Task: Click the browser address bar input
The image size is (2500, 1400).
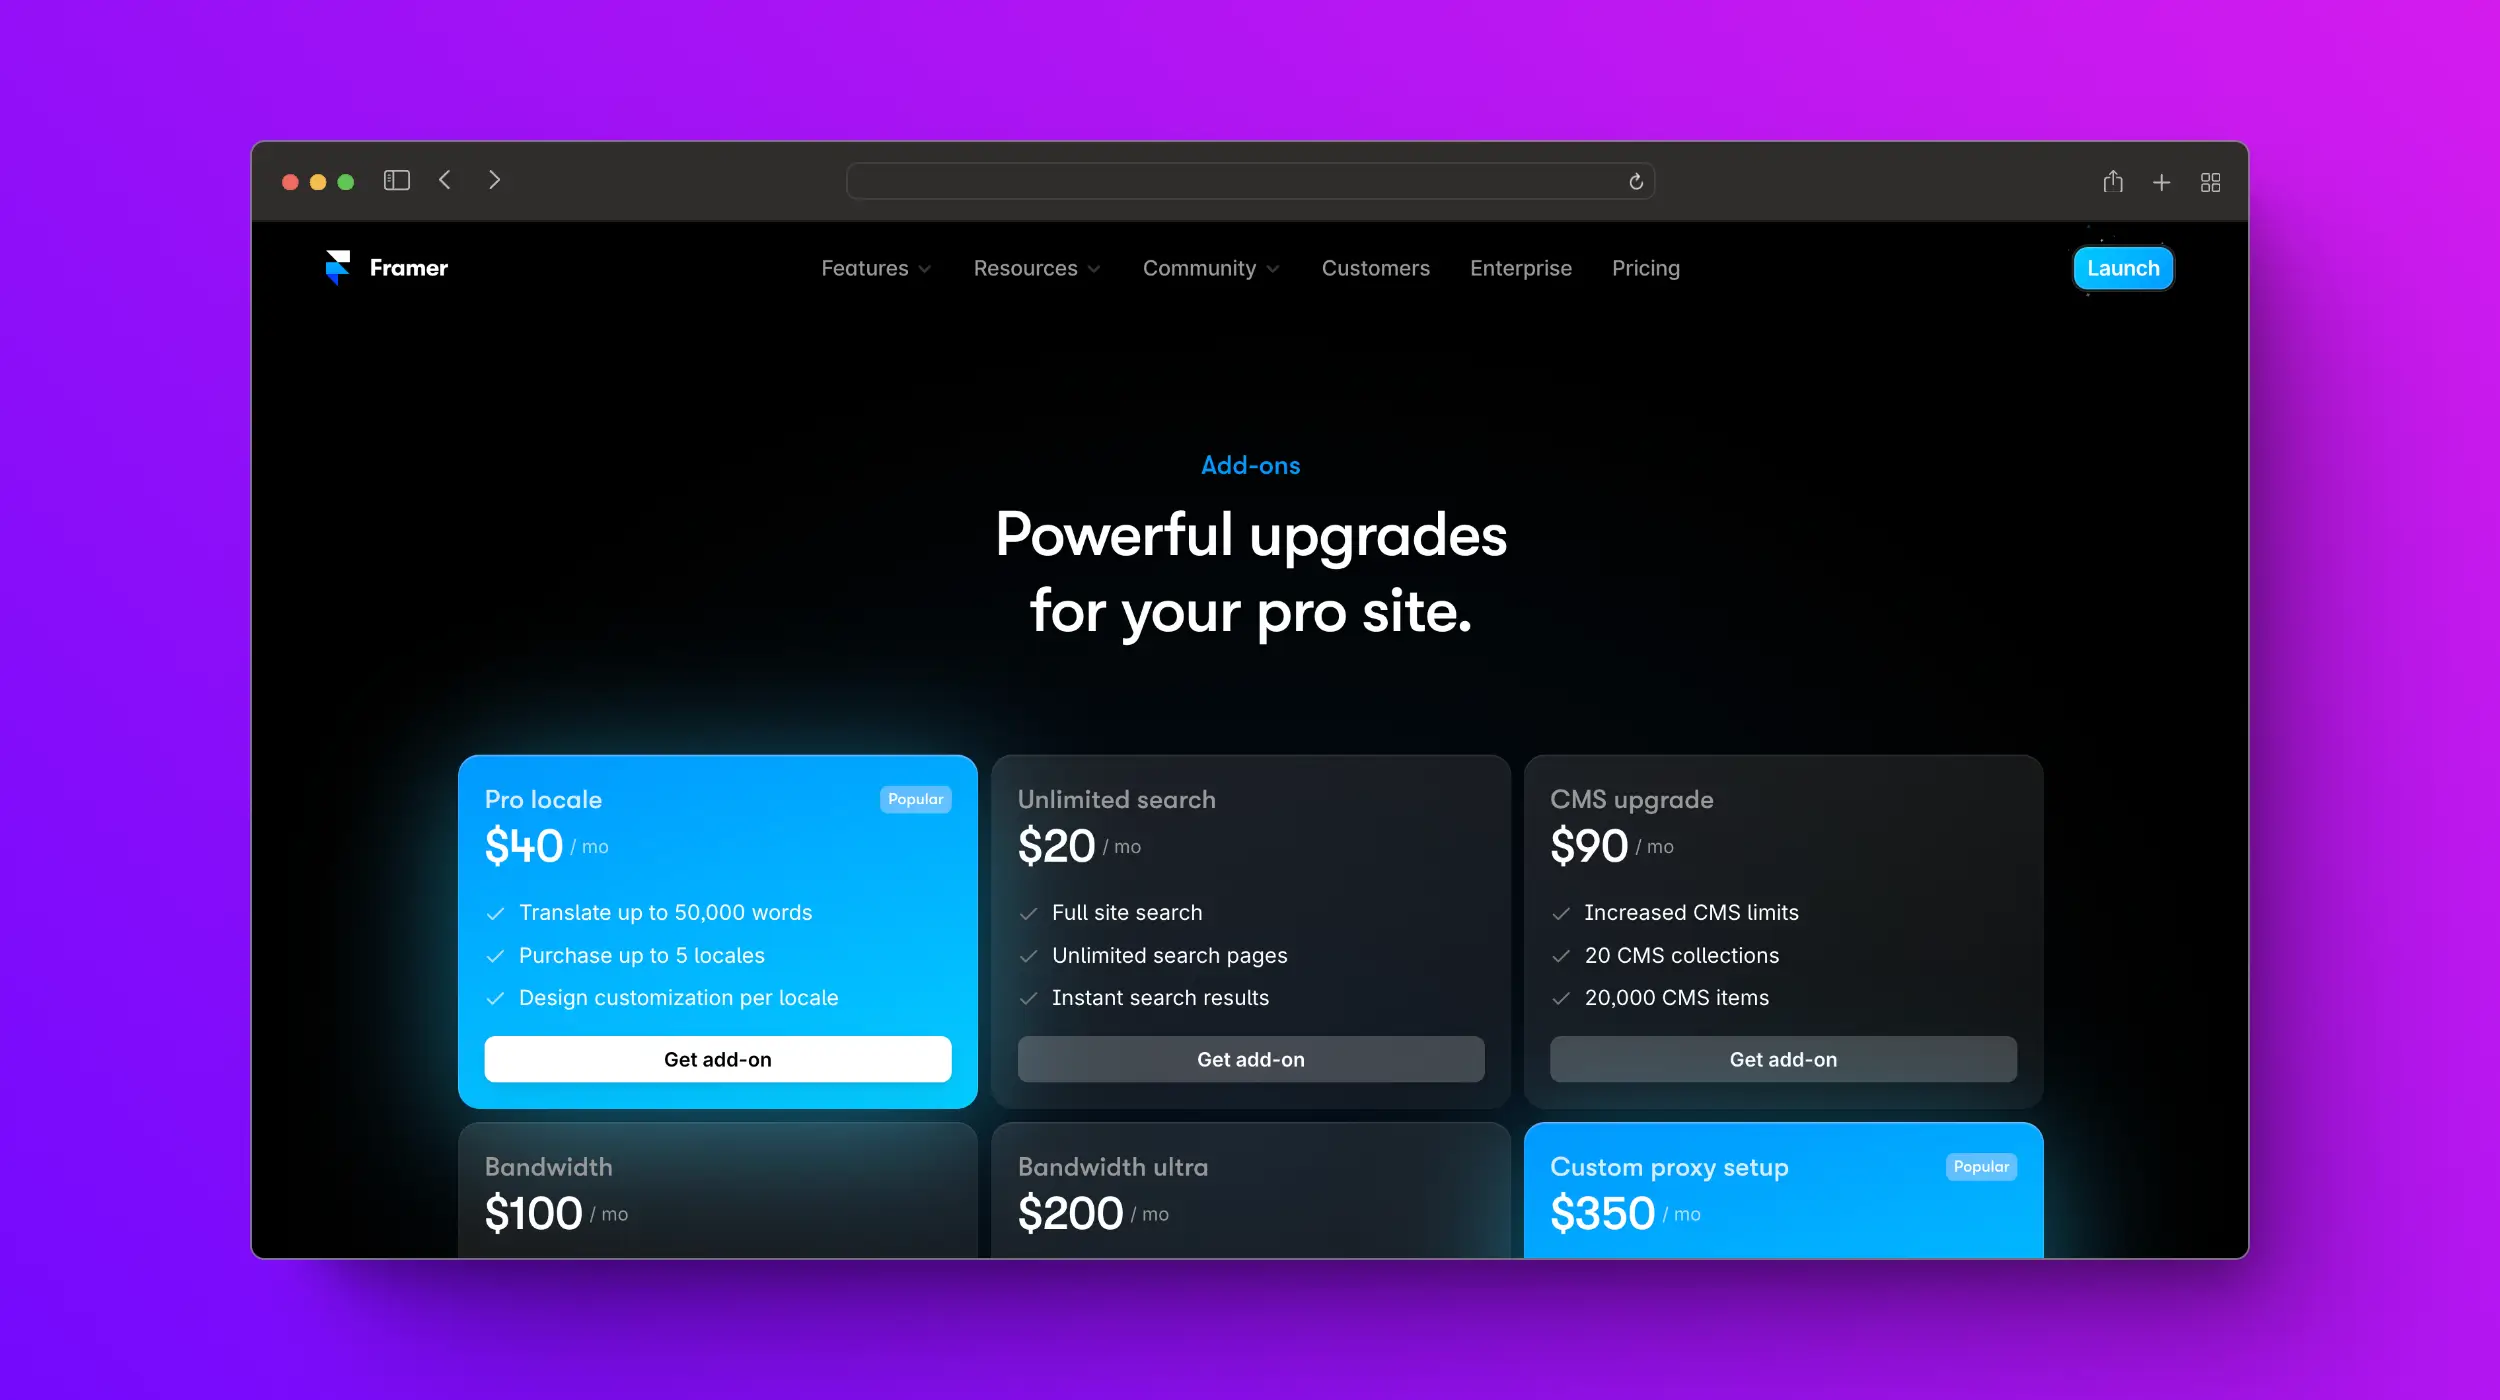Action: coord(1250,180)
